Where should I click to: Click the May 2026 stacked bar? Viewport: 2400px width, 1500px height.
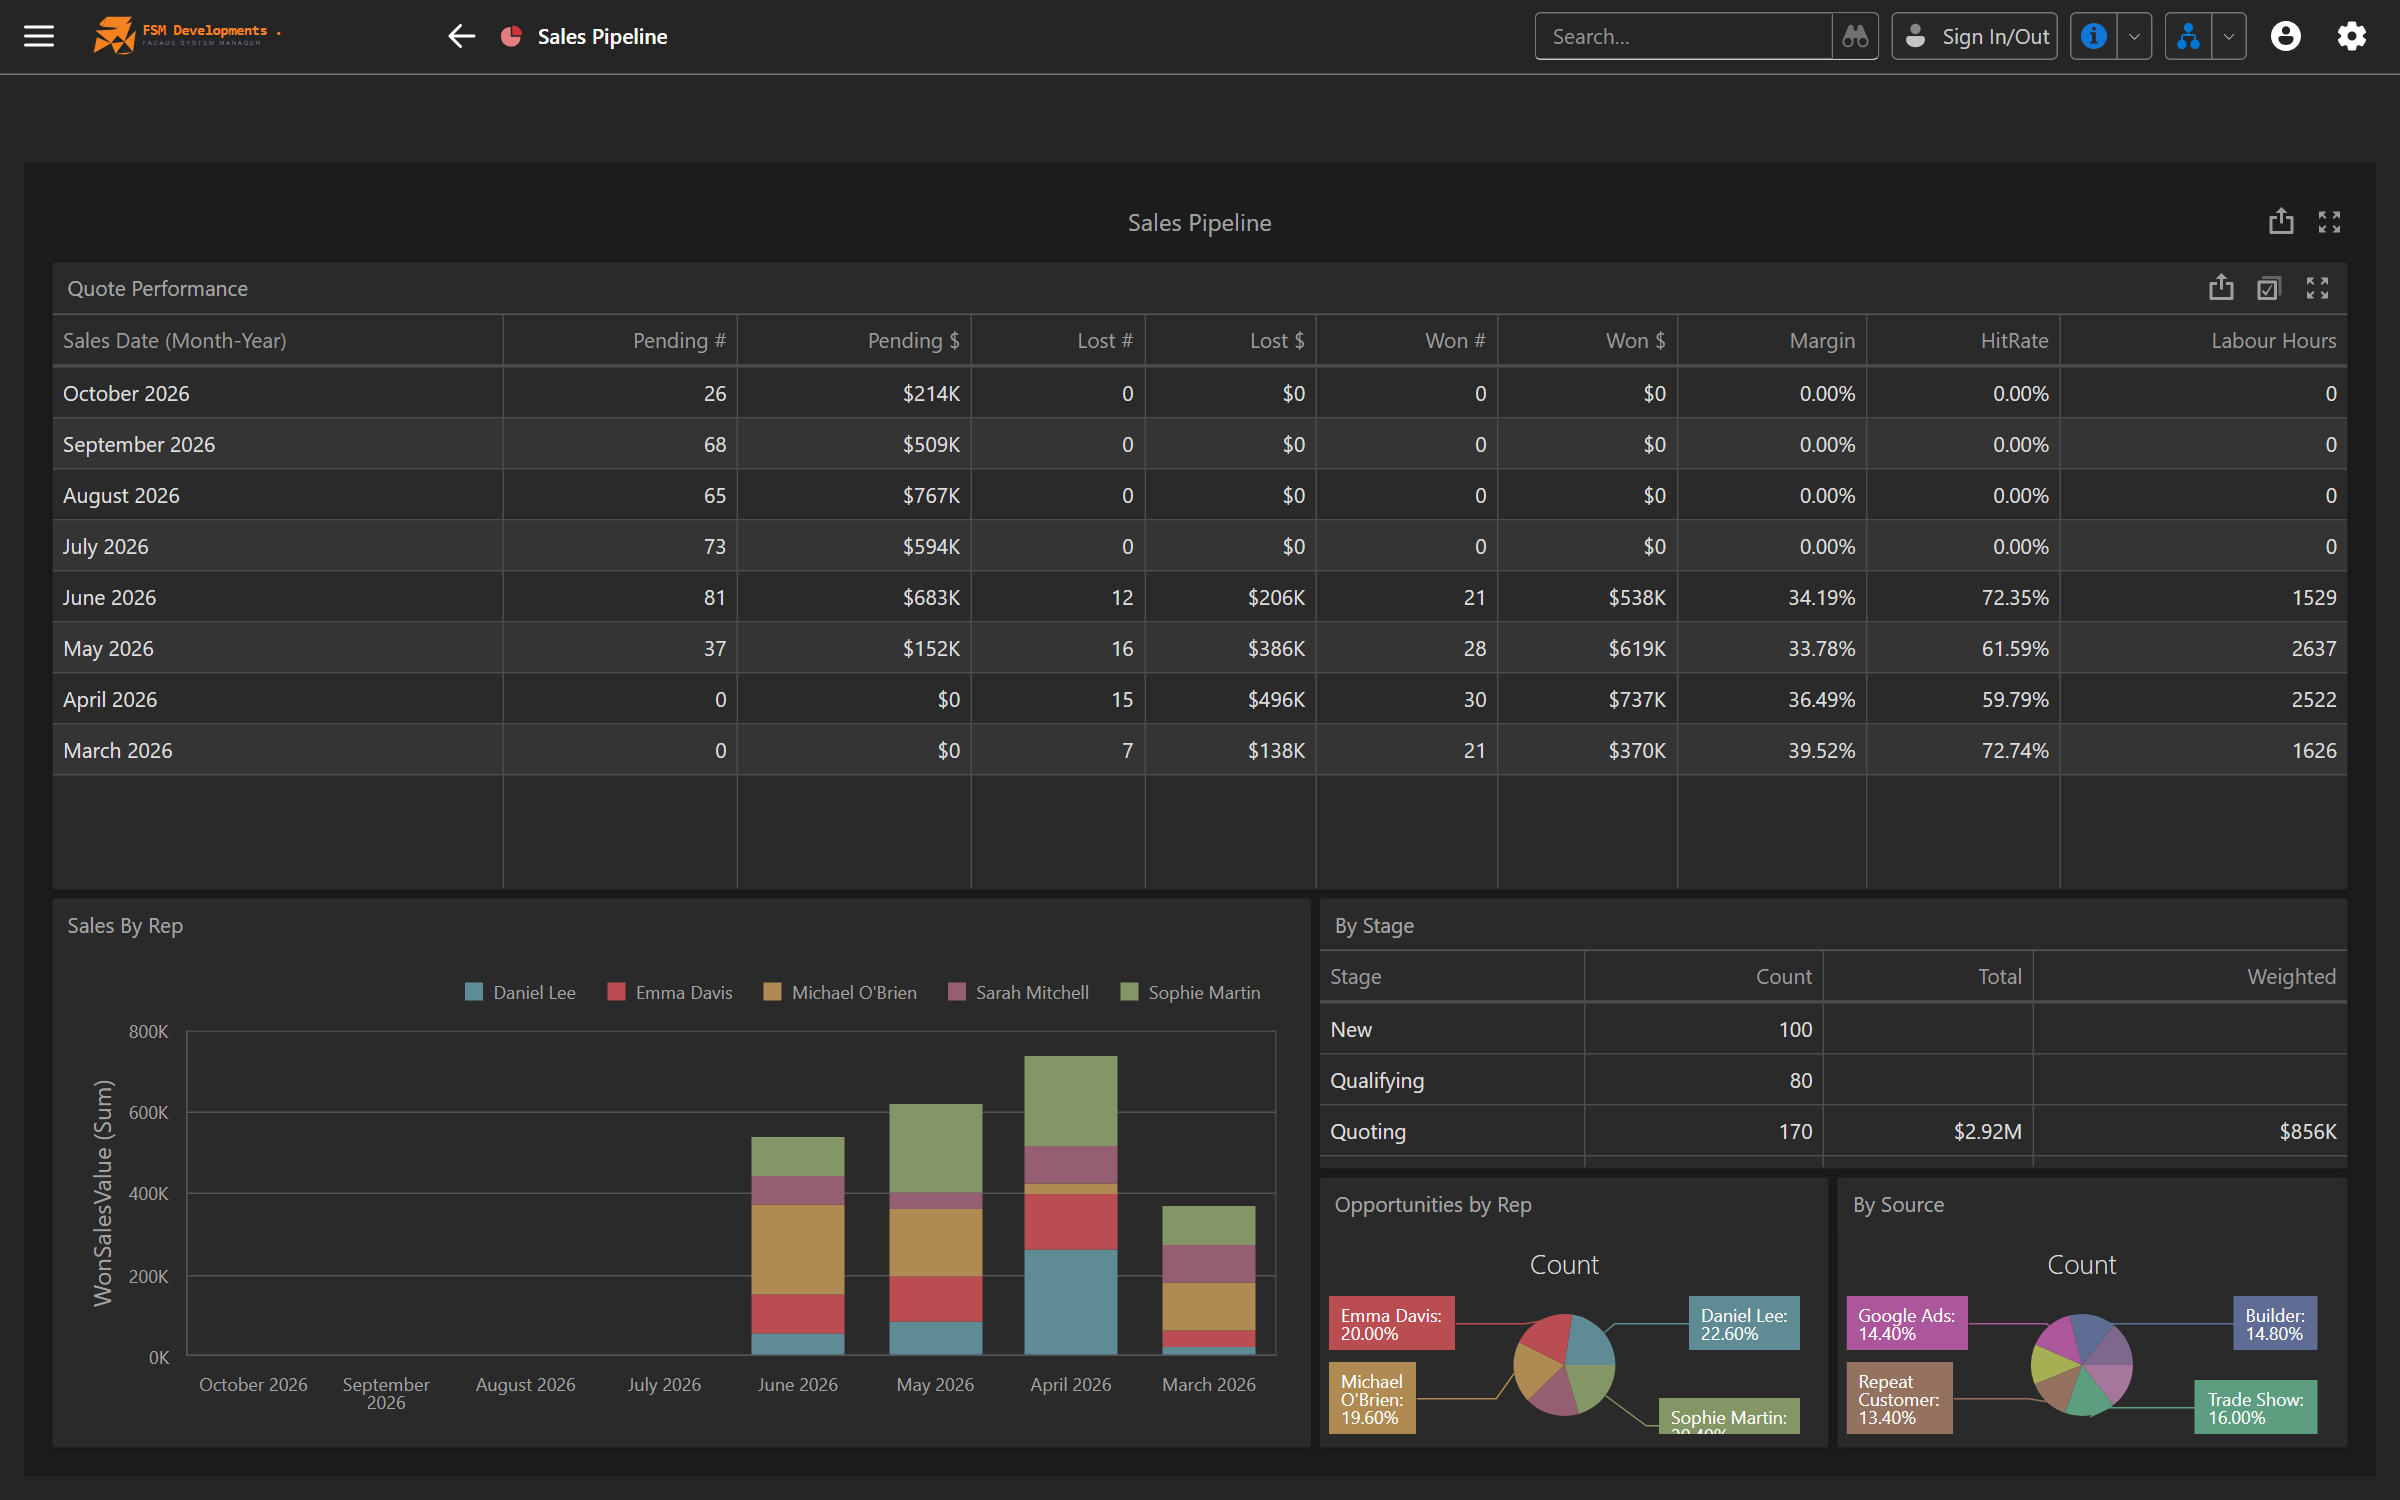(x=936, y=1229)
